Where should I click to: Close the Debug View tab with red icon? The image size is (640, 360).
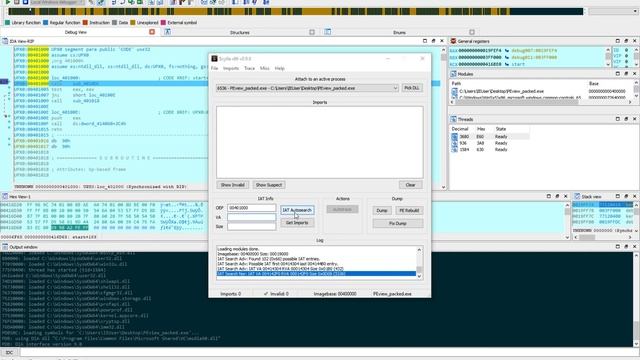point(152,32)
